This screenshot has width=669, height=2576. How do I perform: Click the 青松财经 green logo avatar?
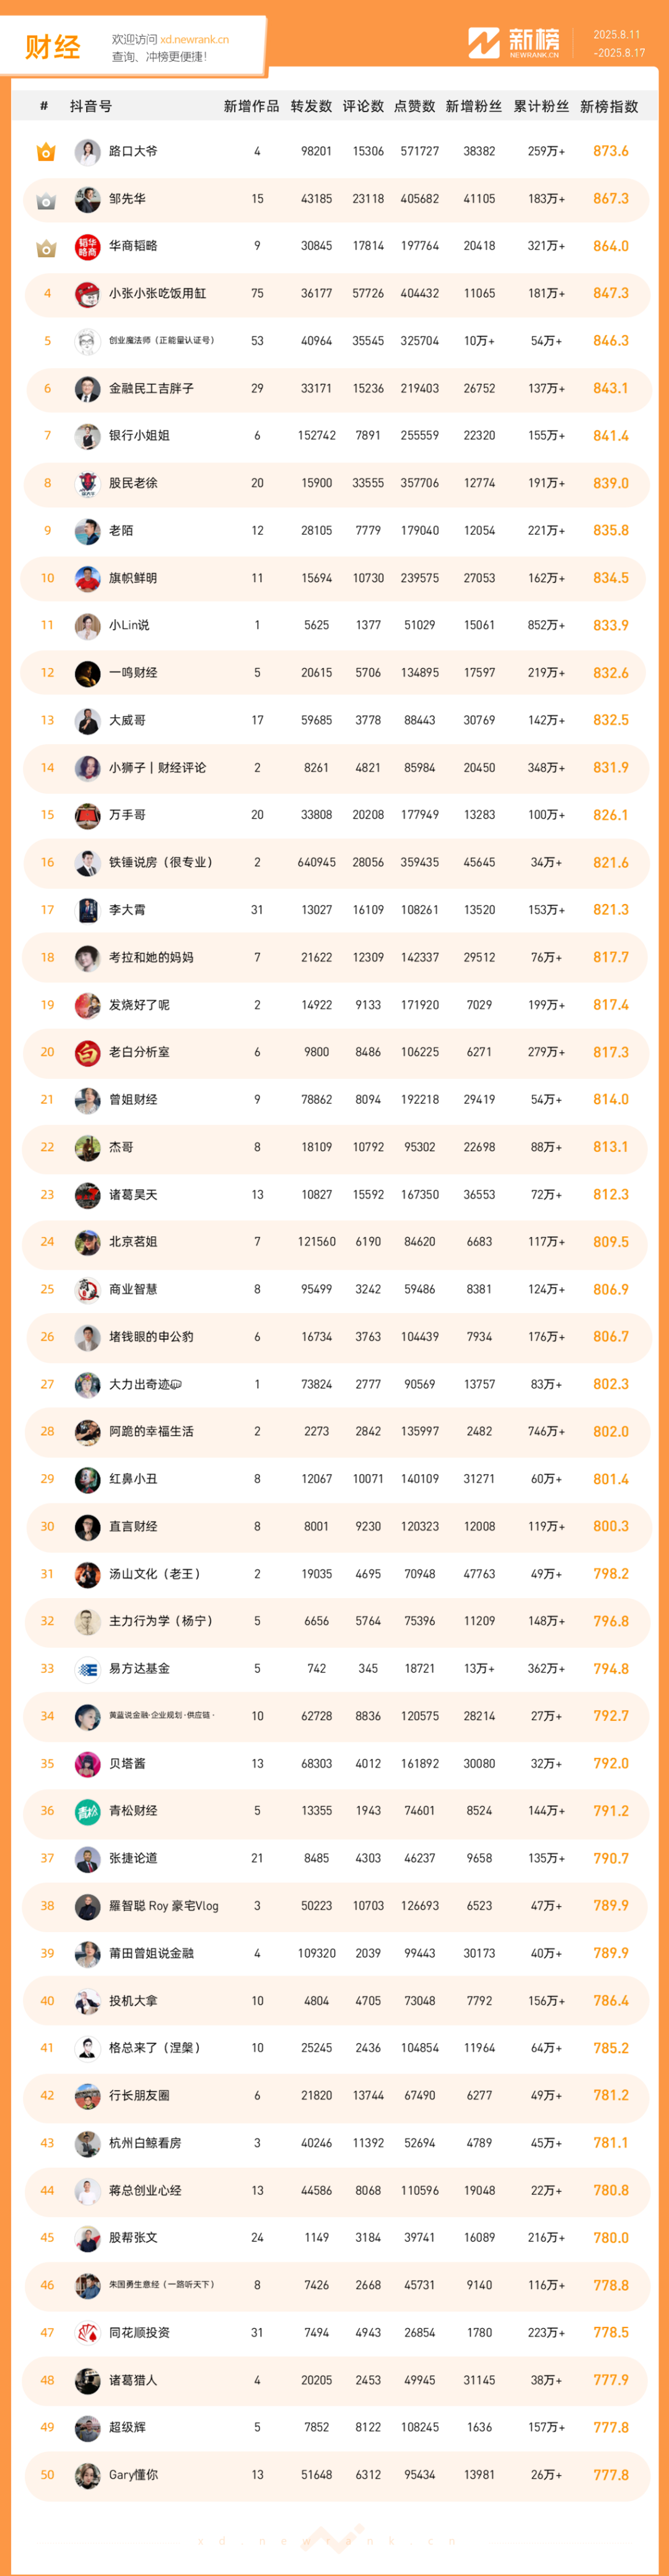click(x=88, y=1811)
